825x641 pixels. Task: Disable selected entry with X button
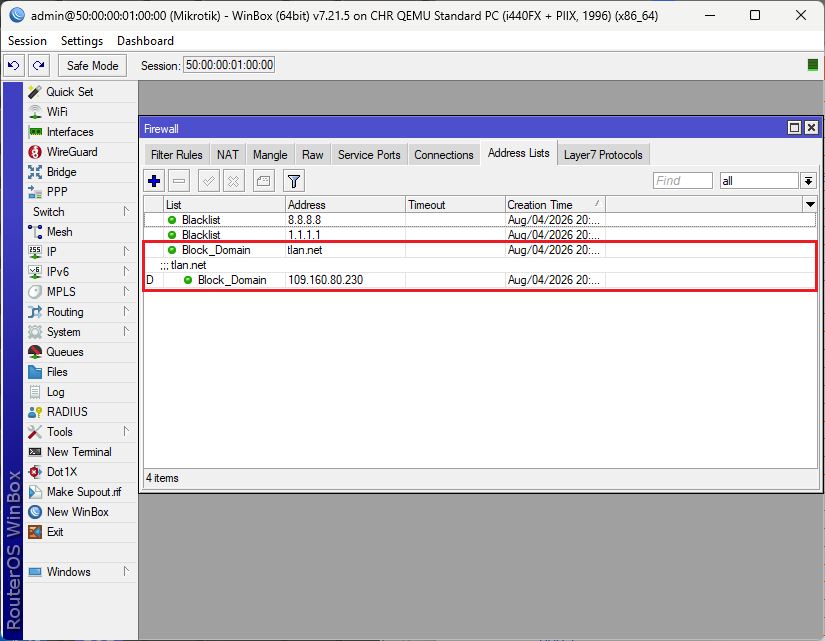(234, 182)
